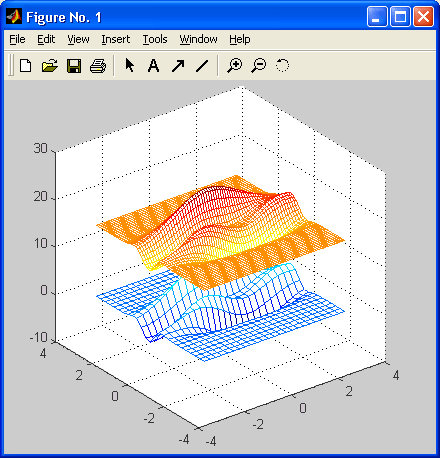Enable the Zoom Out magnifier tool
This screenshot has width=440, height=458.
tap(259, 65)
